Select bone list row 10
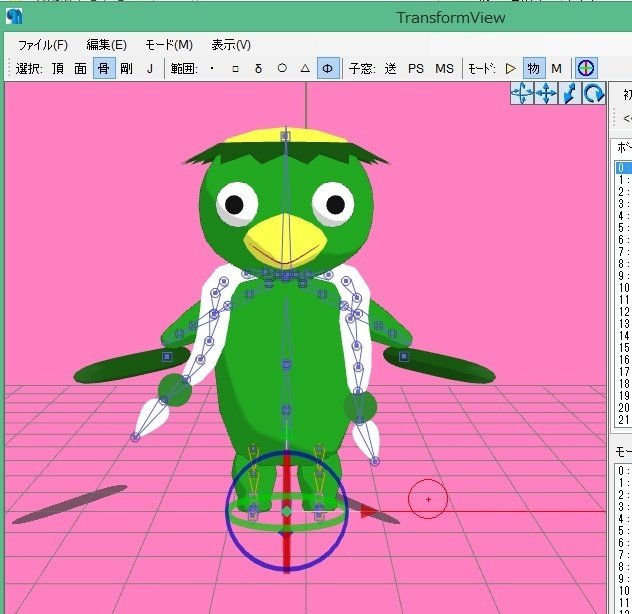Viewport: 632px width, 614px height. point(624,287)
